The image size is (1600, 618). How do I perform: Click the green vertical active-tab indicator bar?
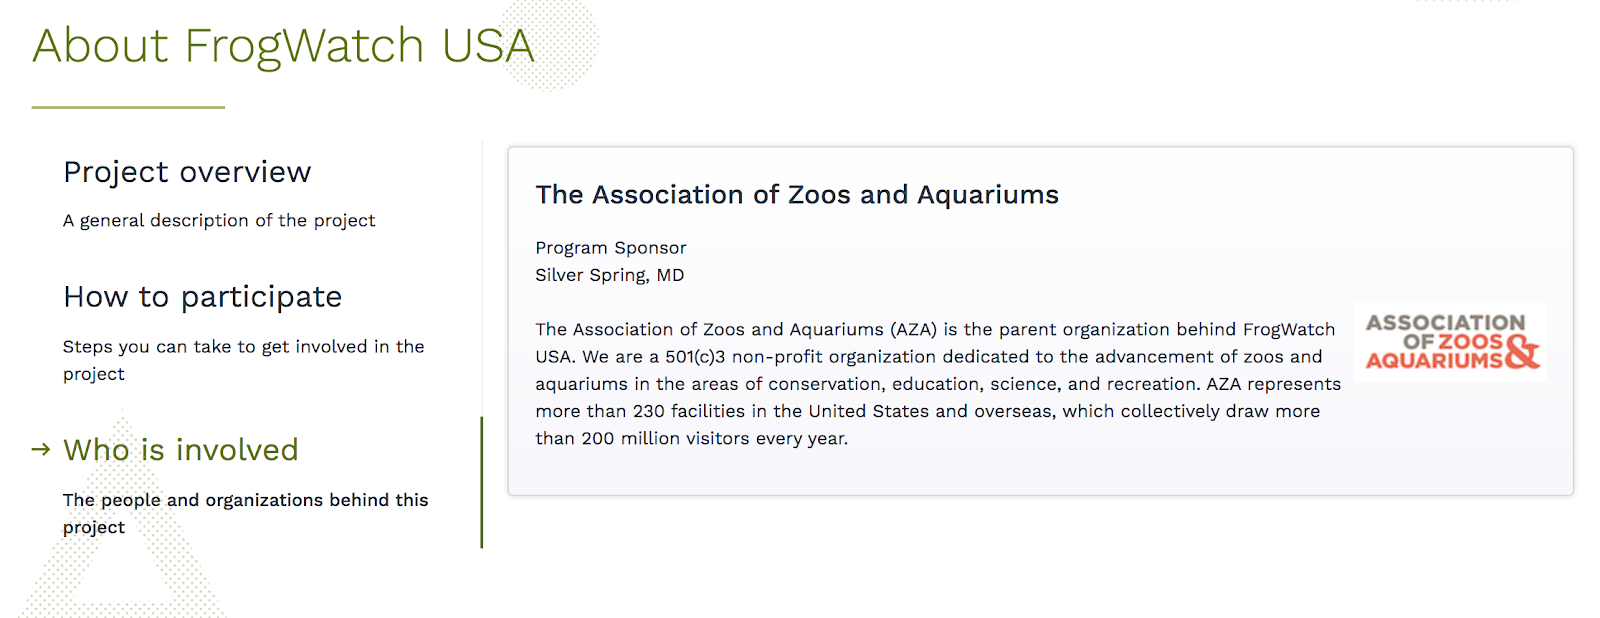(481, 482)
